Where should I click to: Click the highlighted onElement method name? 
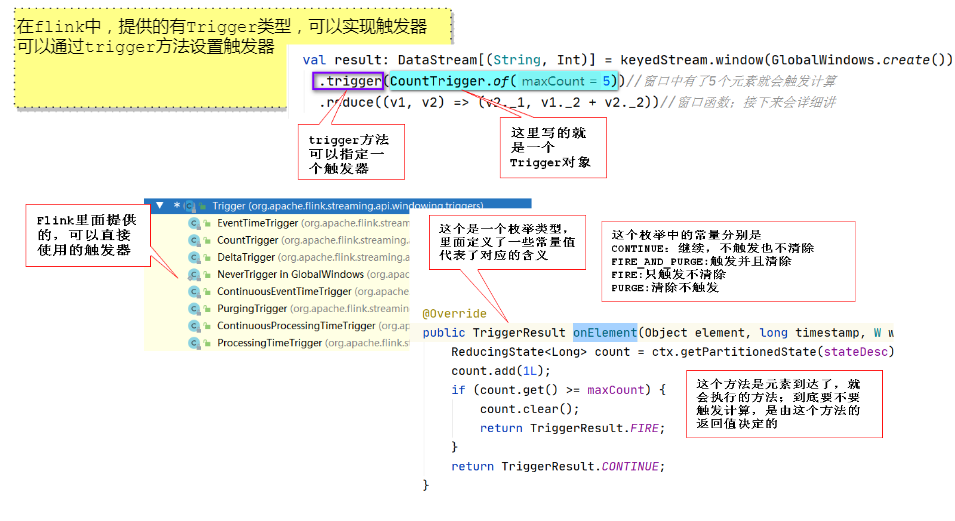pos(605,333)
